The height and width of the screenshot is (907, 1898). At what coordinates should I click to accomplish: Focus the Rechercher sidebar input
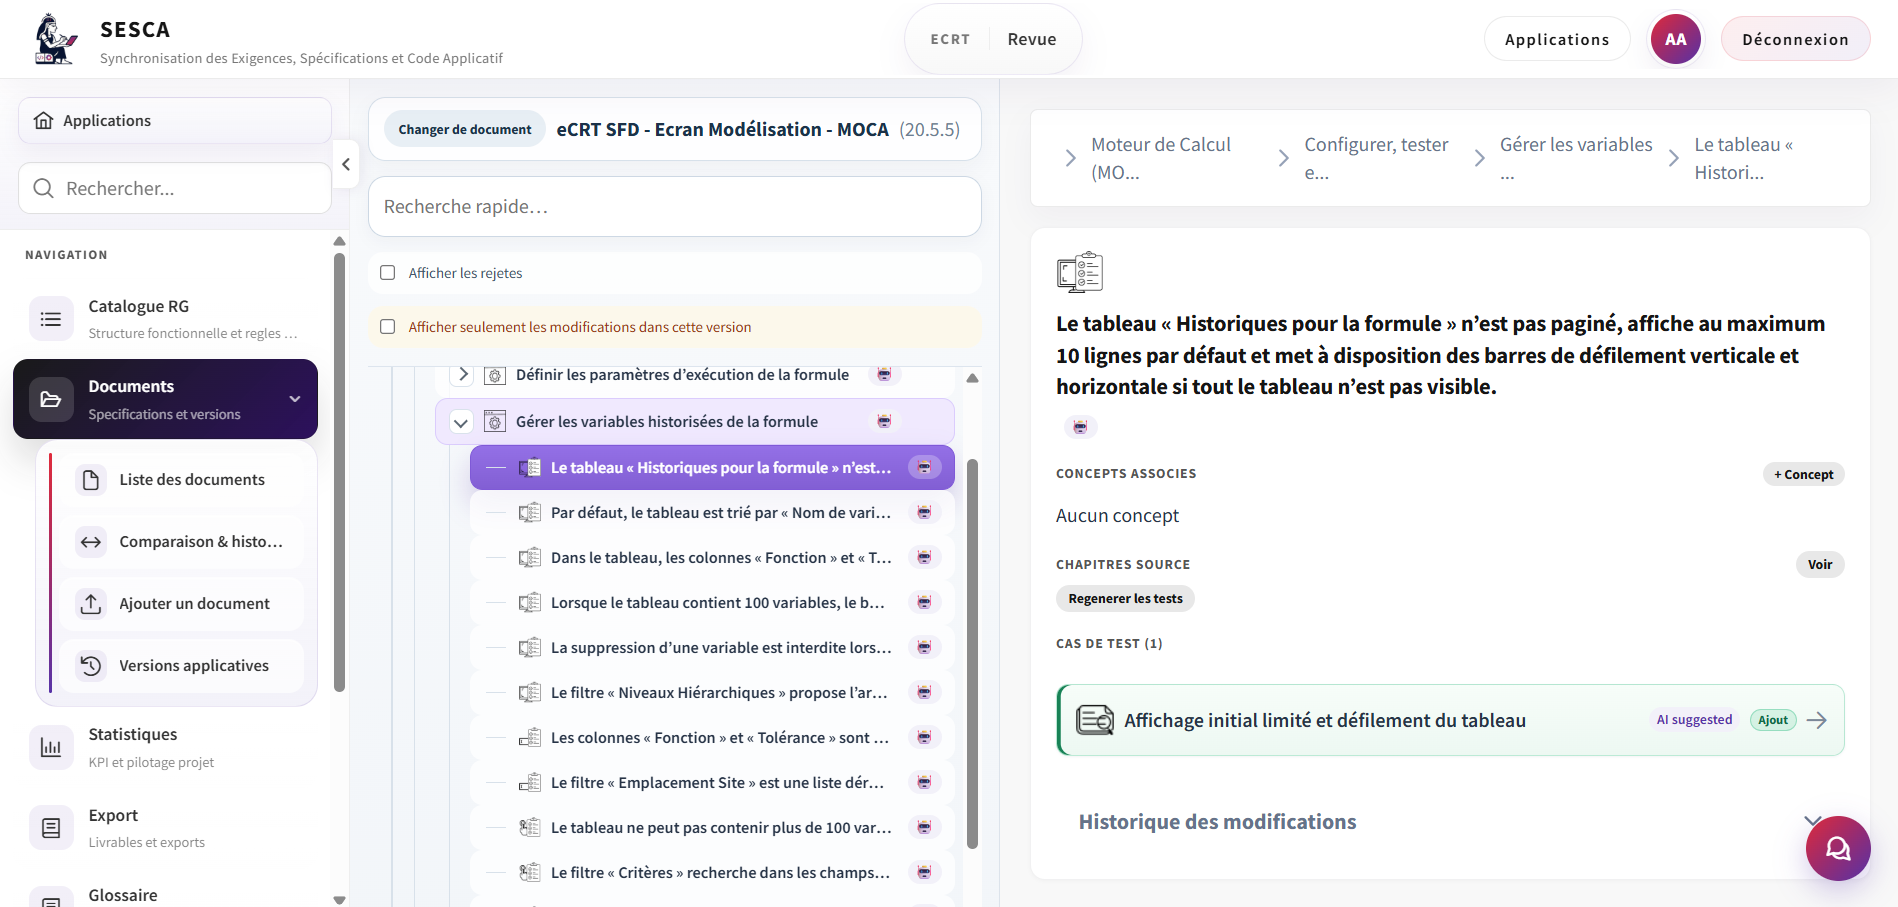coord(175,188)
